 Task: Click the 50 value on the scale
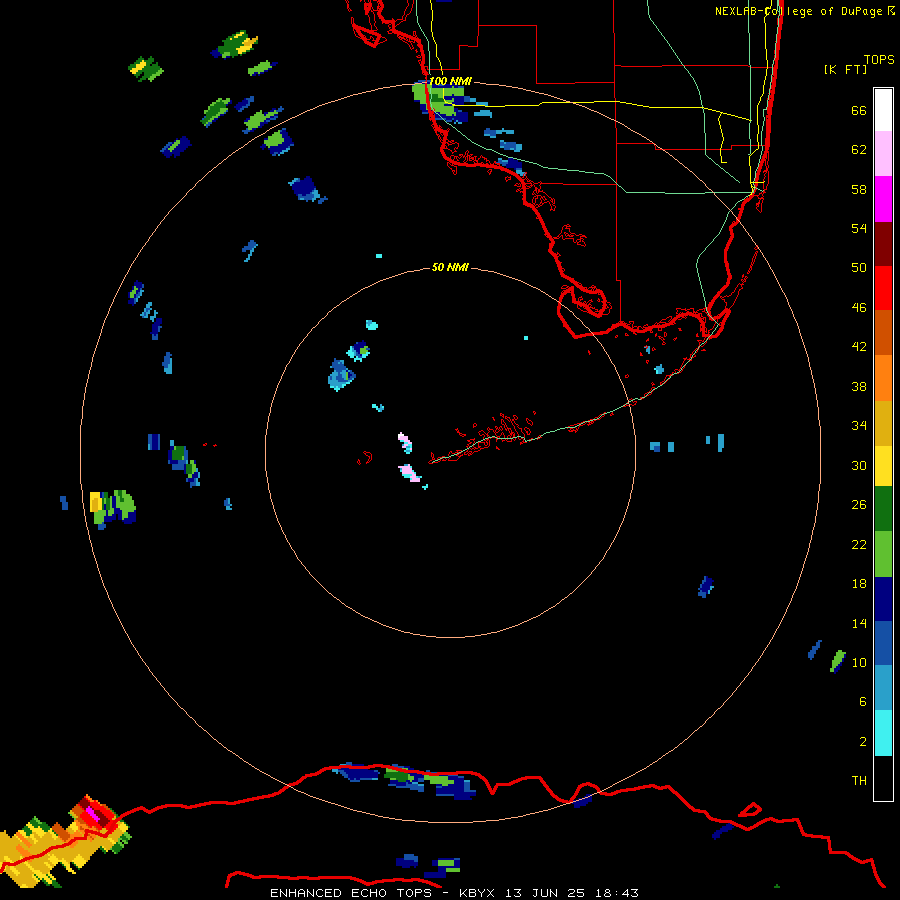(x=859, y=268)
